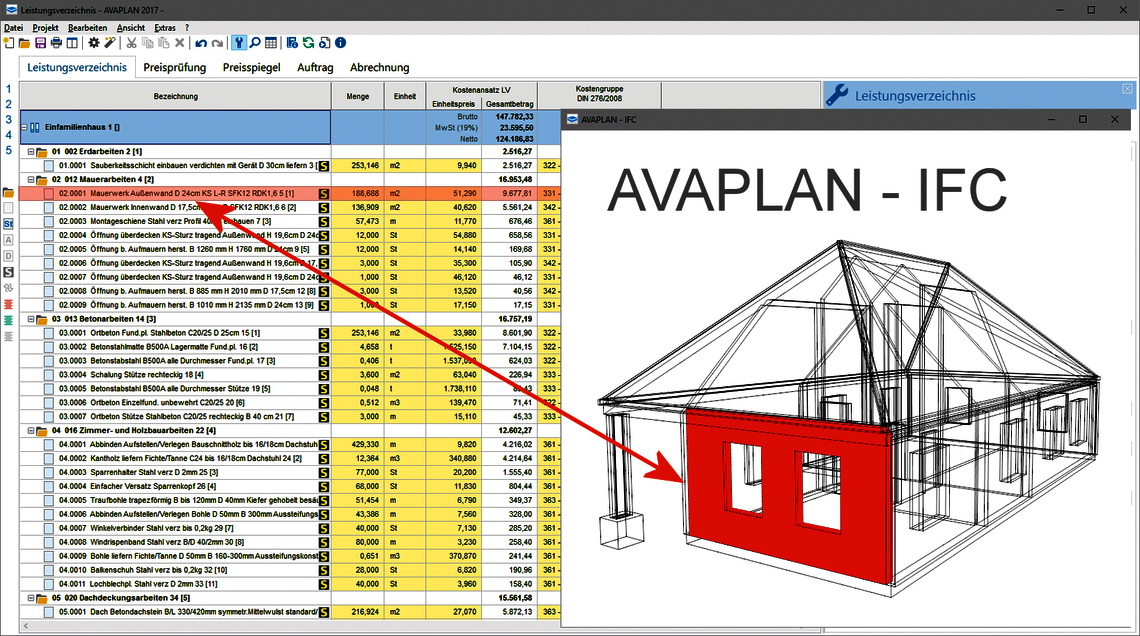This screenshot has height=636, width=1140.
Task: Tick the square box of row 05.0001
Action: 49,612
